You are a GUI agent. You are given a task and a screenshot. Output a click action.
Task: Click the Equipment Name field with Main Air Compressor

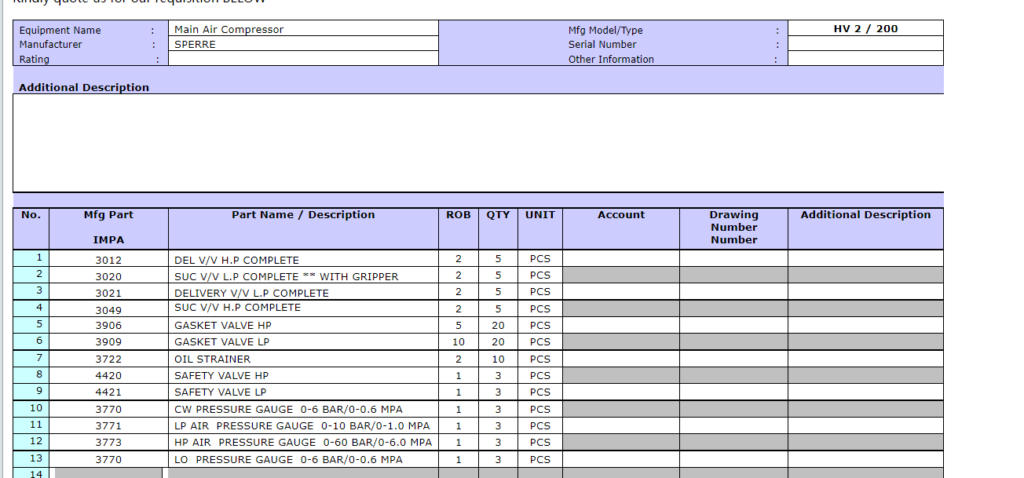coord(303,29)
